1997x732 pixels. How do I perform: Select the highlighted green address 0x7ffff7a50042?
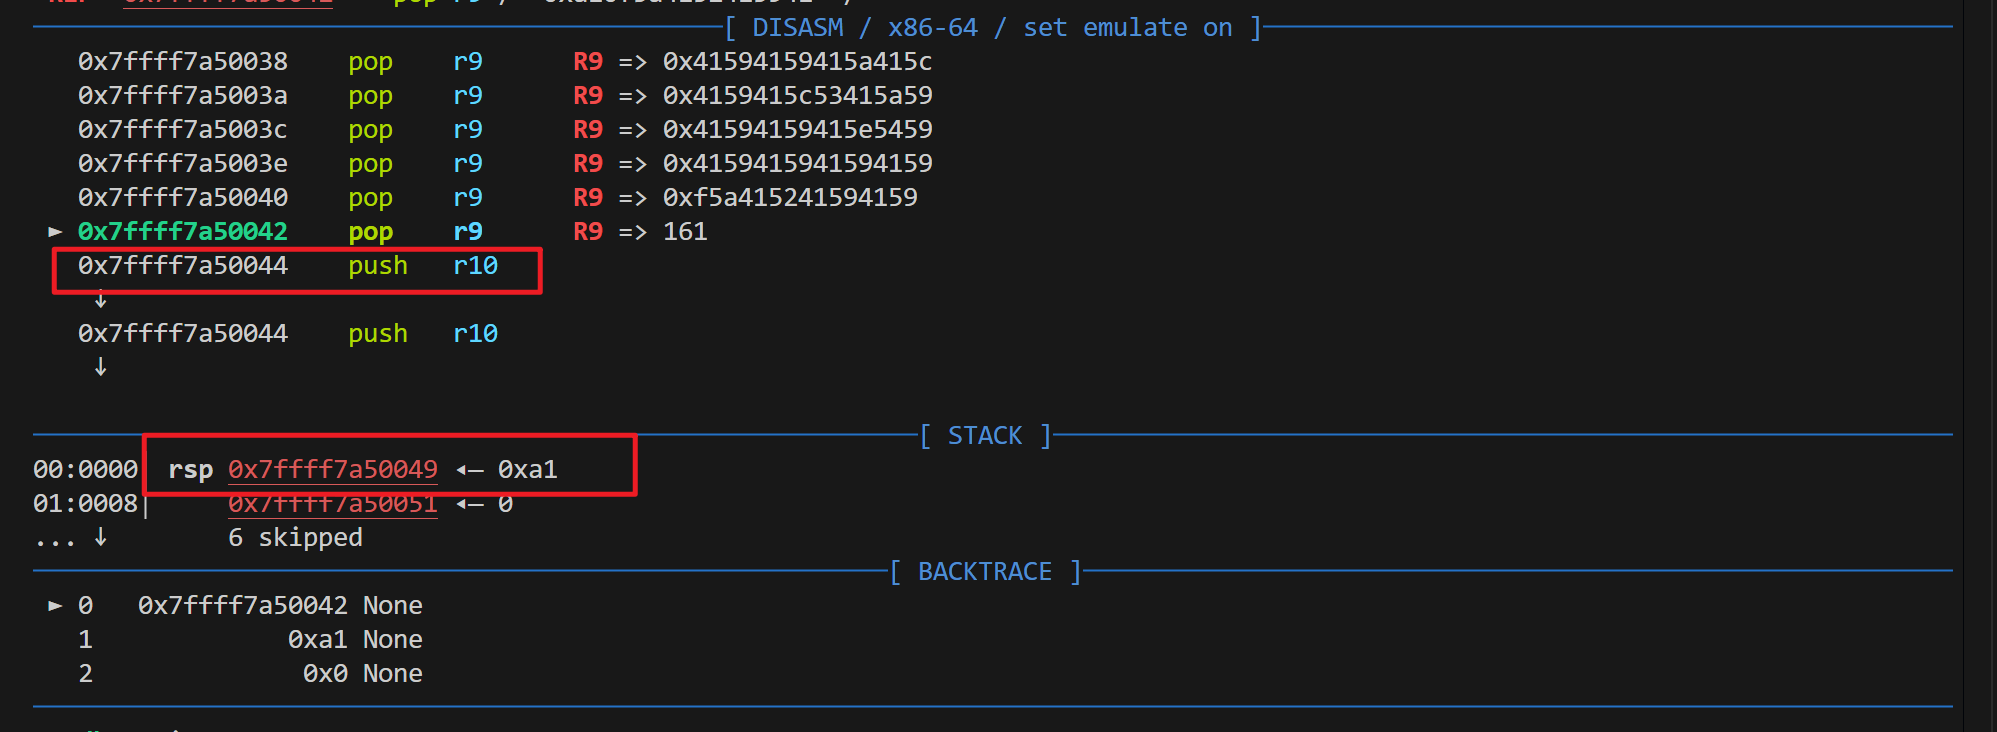(183, 232)
